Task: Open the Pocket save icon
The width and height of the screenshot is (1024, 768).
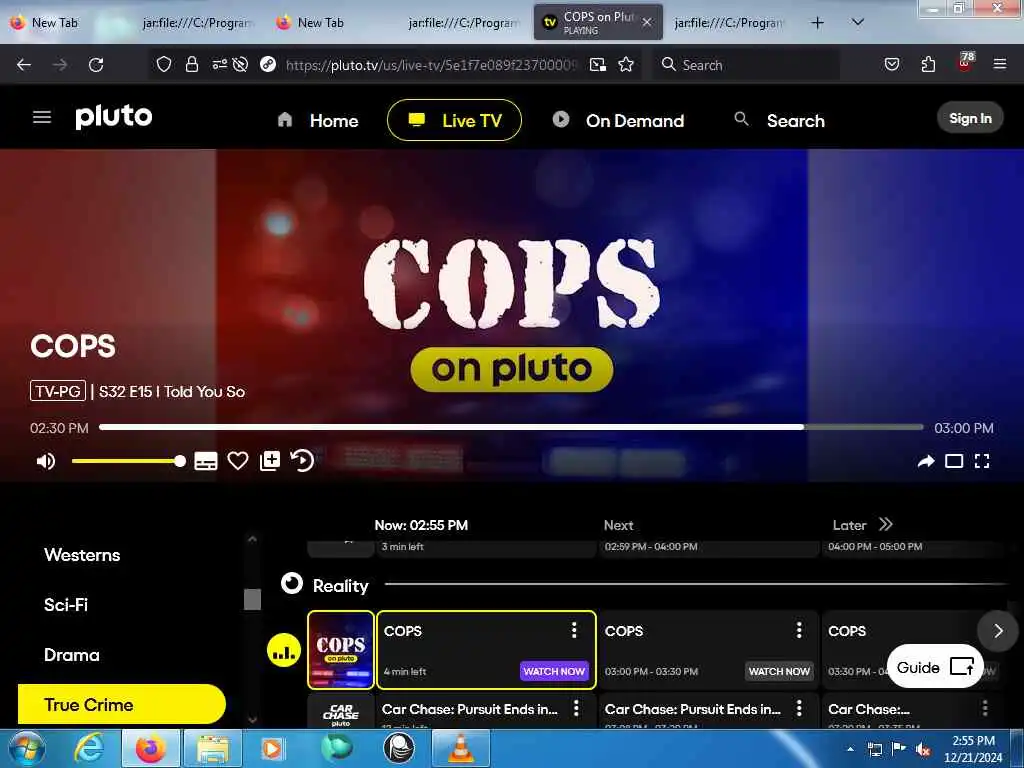Action: point(892,64)
